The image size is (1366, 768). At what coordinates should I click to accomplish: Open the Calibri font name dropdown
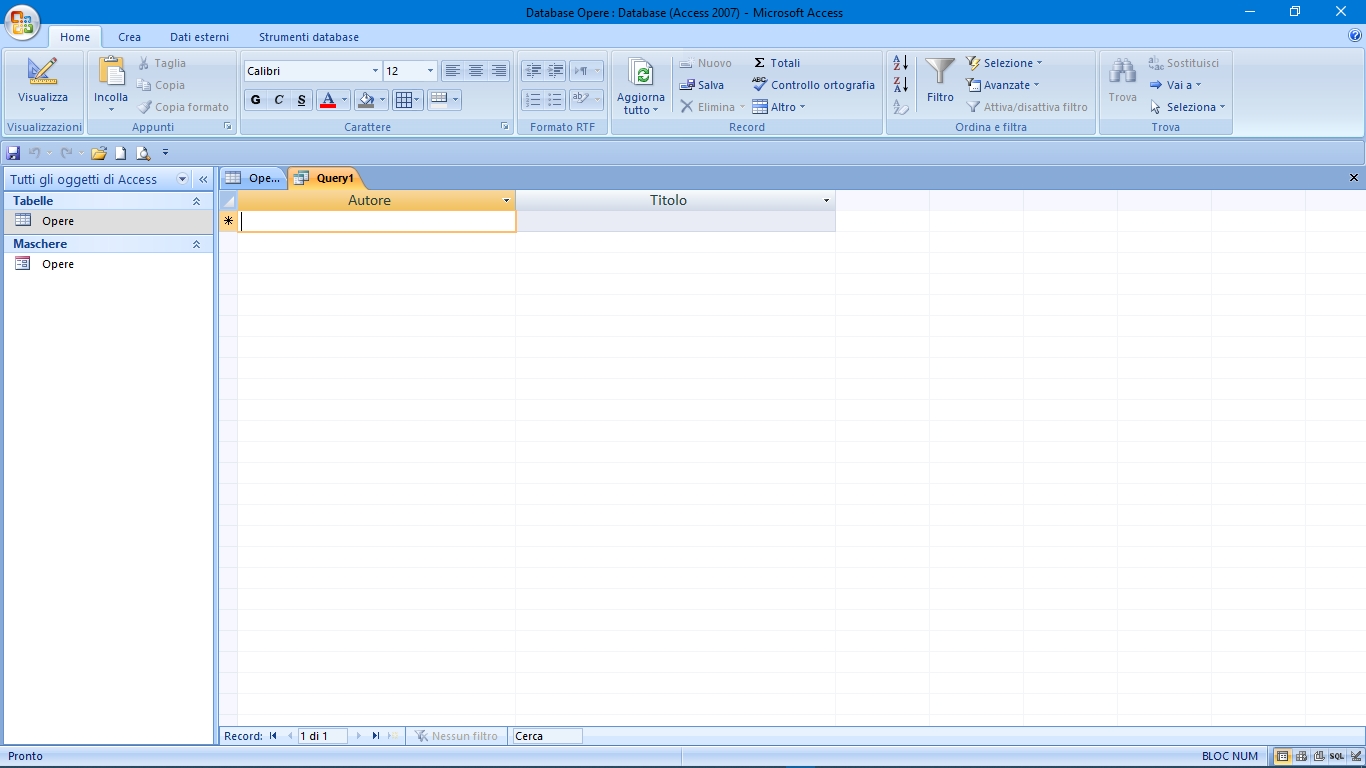[x=375, y=71]
